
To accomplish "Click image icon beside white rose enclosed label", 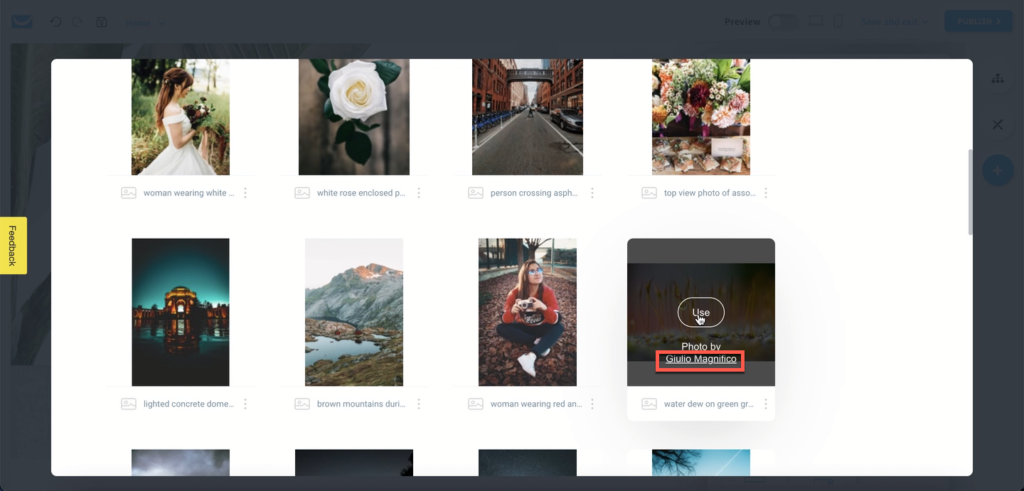I will [x=302, y=193].
